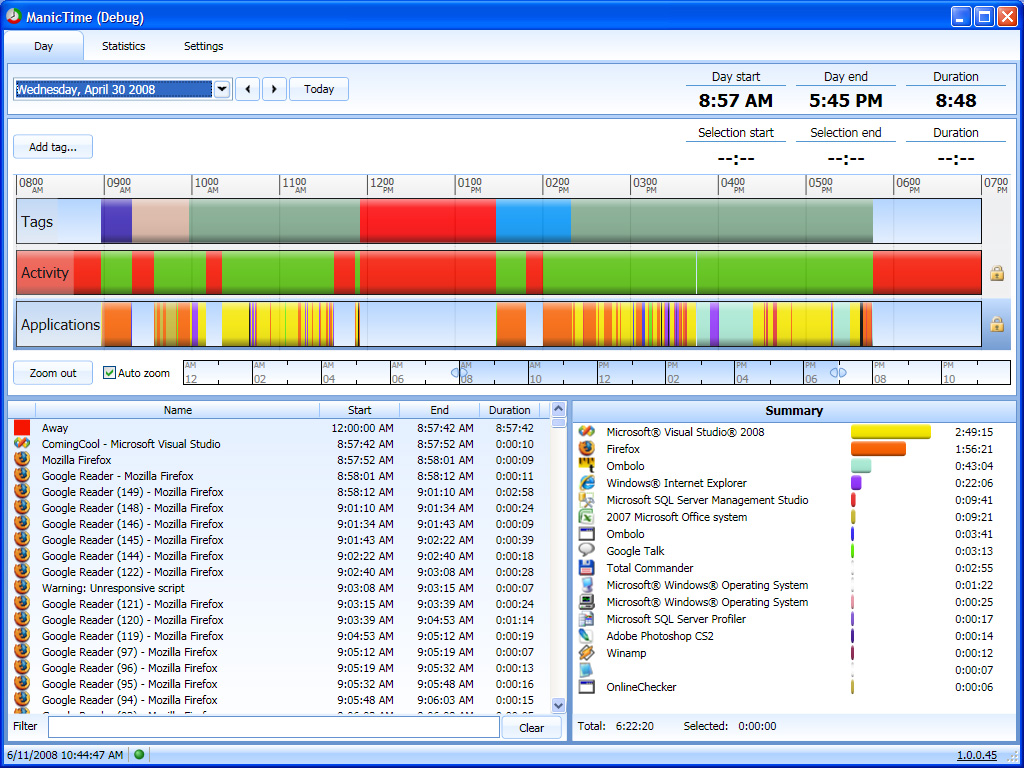Go to the next day arrow

pos(275,89)
